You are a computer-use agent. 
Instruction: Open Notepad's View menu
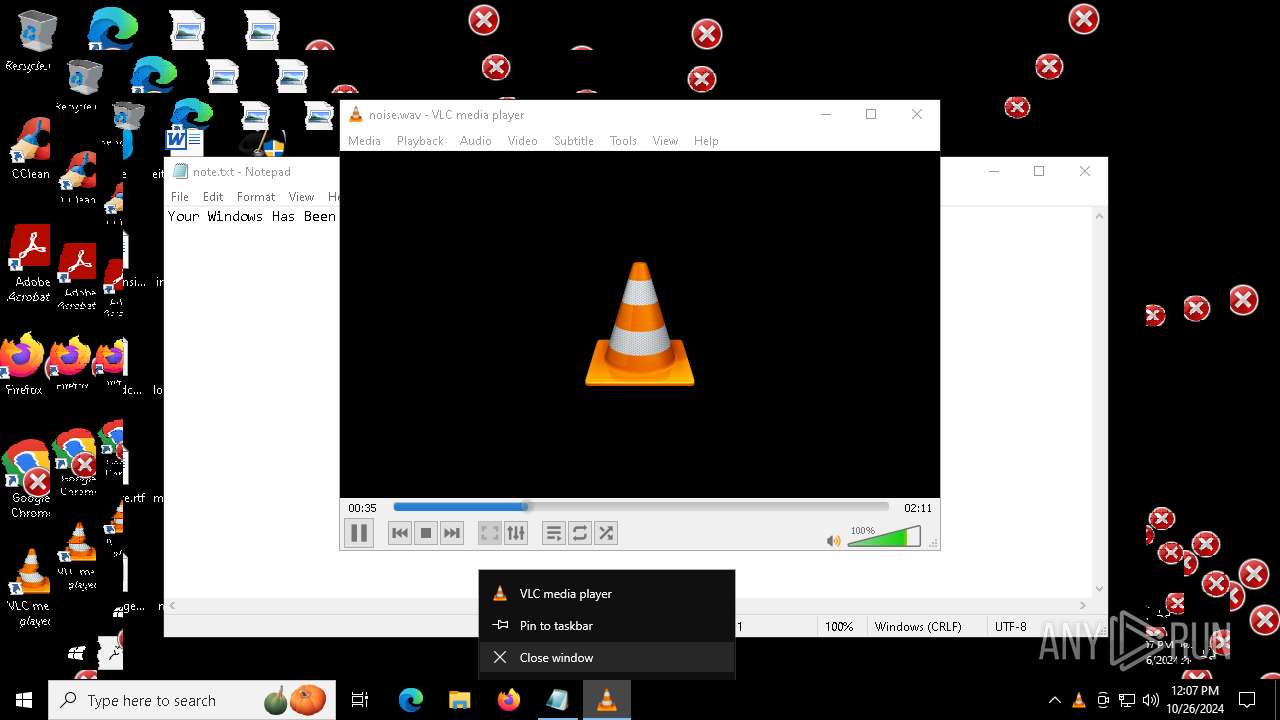tap(301, 197)
